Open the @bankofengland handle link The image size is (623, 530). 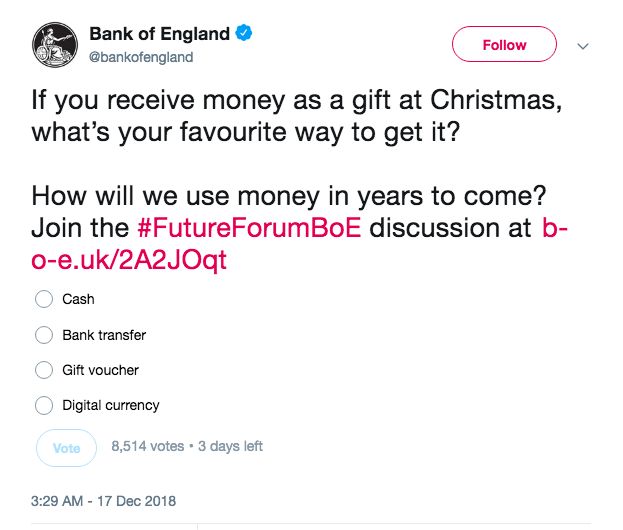point(141,57)
